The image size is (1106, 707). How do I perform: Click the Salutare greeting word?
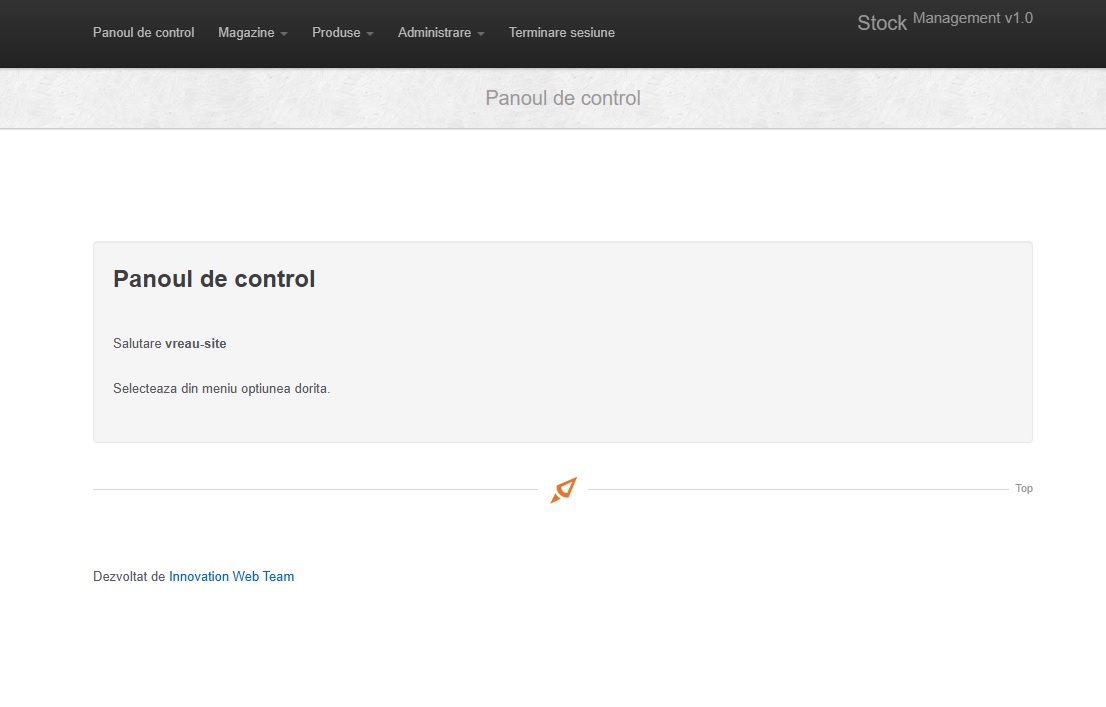pos(137,344)
